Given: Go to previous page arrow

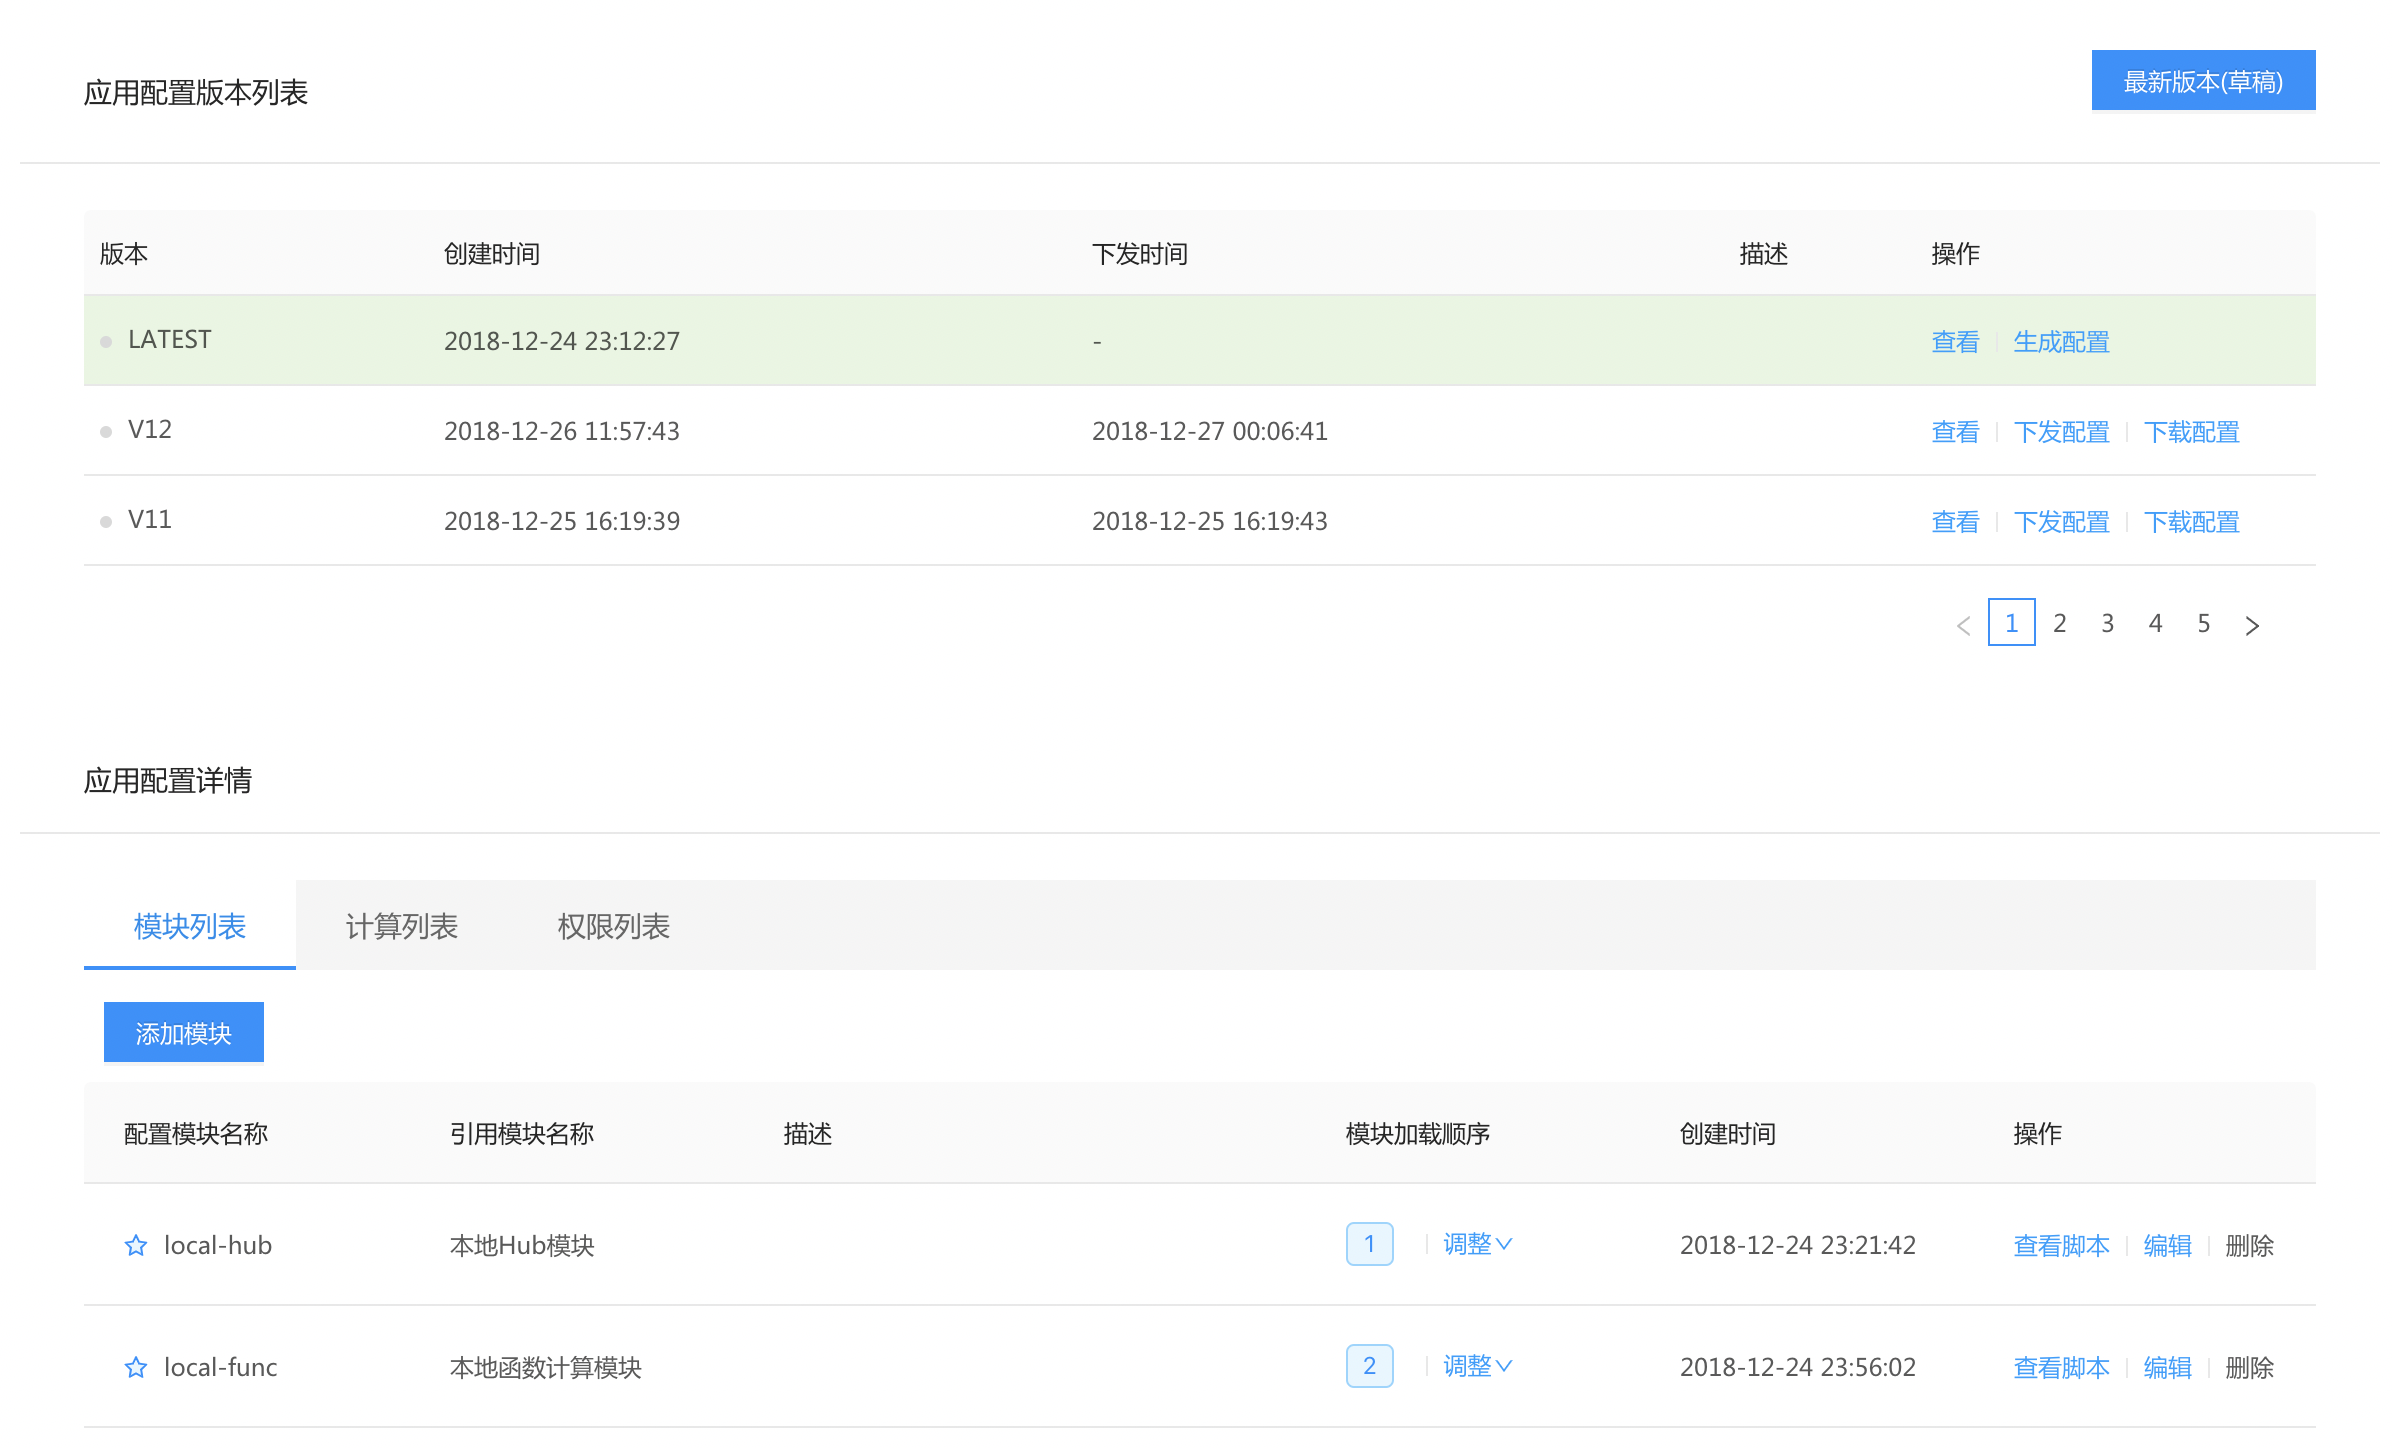Looking at the screenshot, I should click(x=1963, y=625).
